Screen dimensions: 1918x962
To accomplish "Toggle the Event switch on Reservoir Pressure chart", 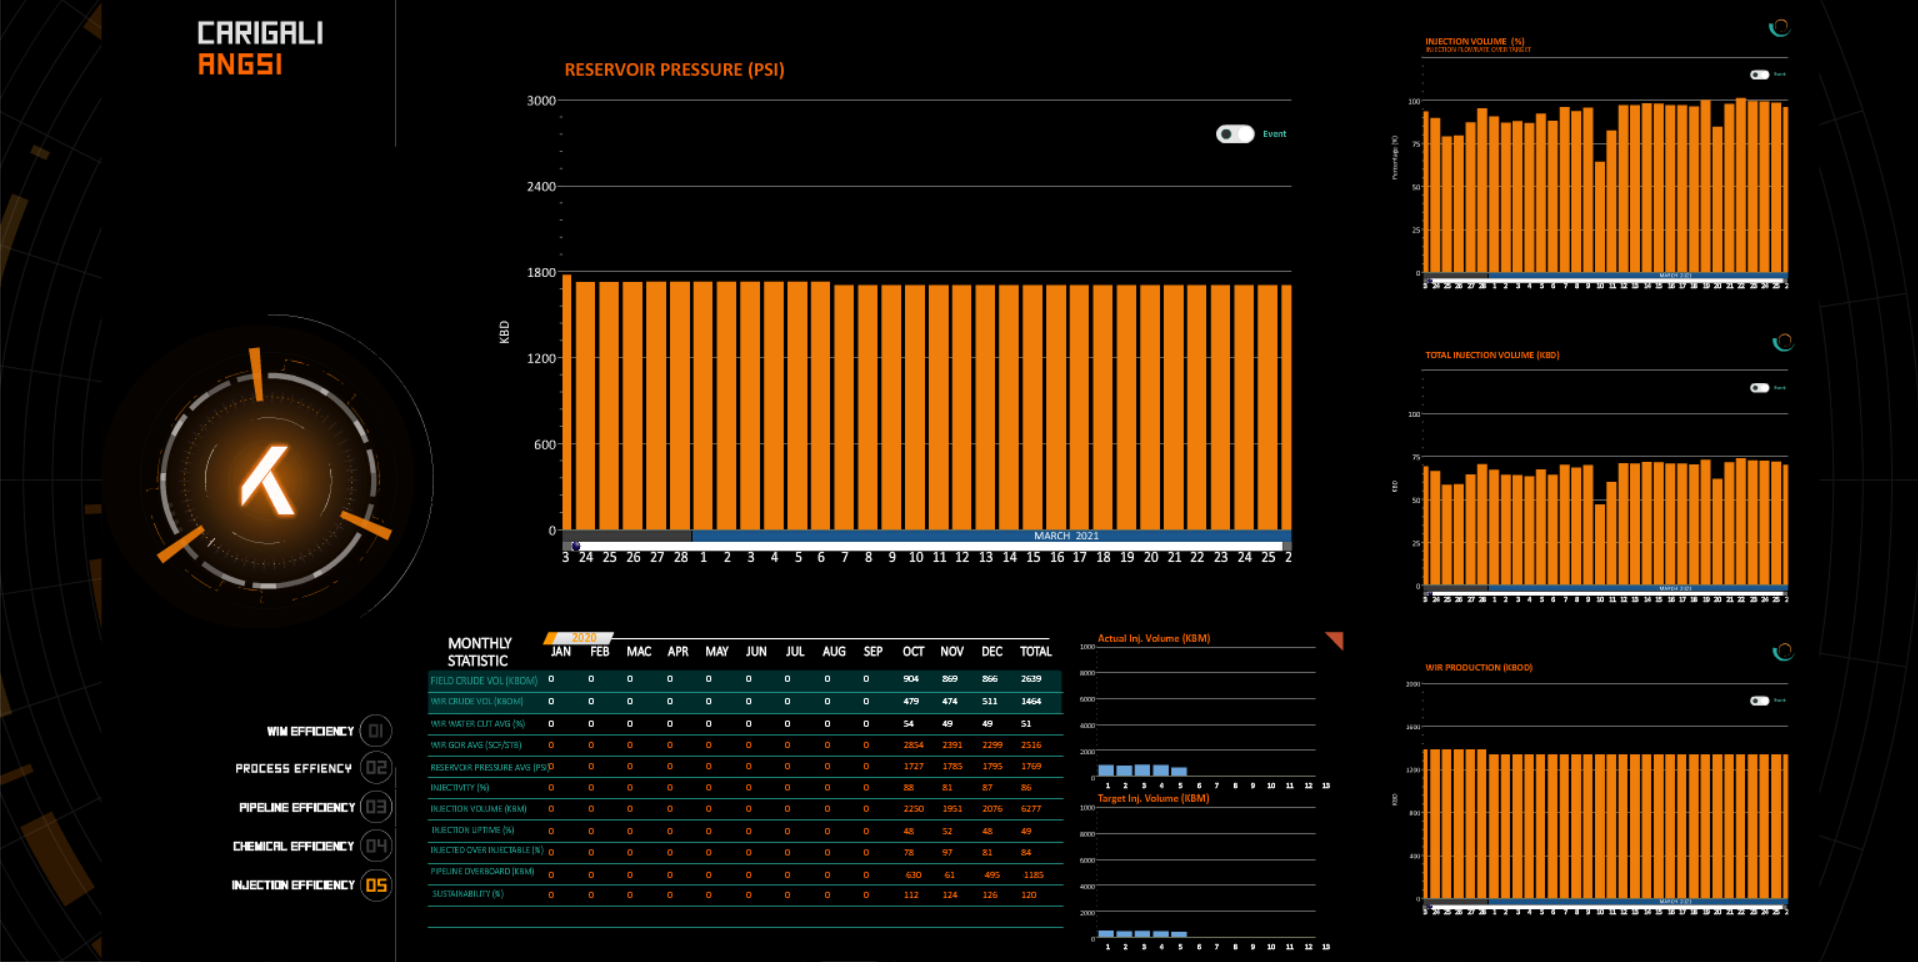I will [x=1235, y=134].
